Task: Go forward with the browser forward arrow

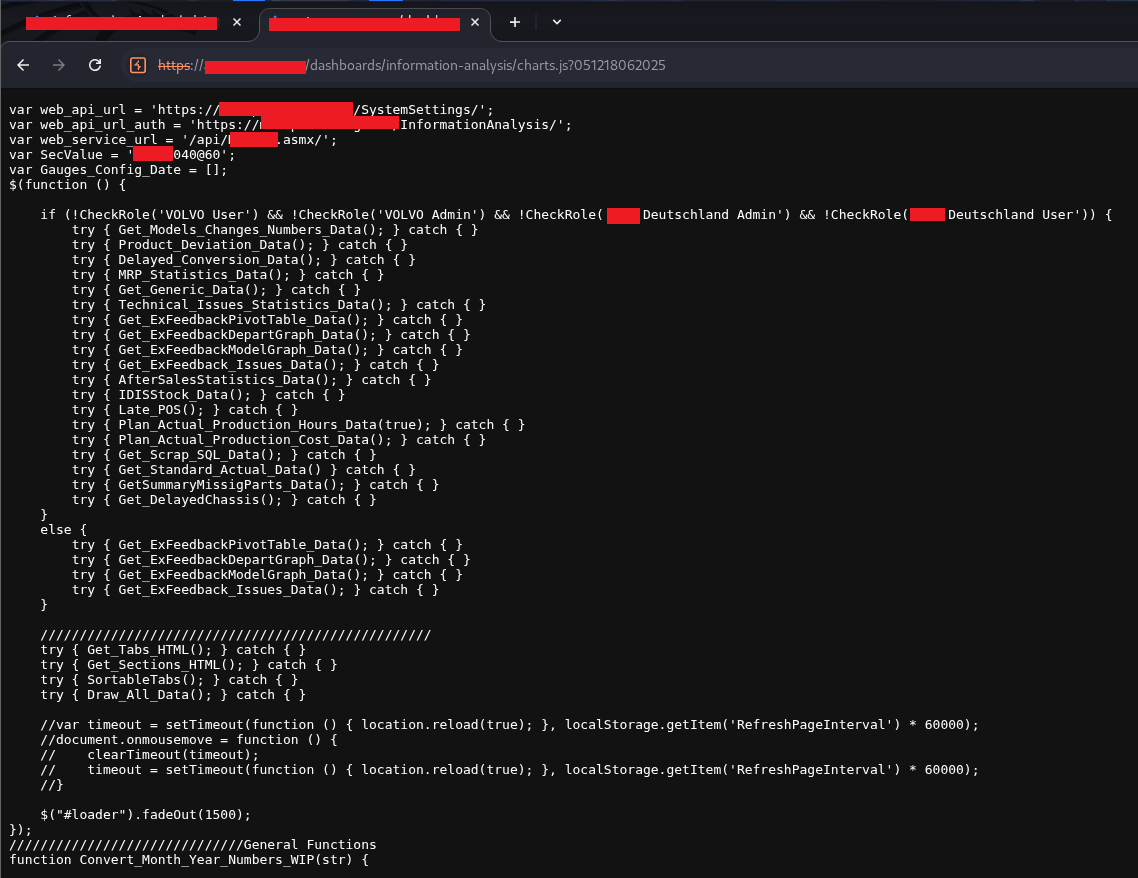Action: [x=59, y=65]
